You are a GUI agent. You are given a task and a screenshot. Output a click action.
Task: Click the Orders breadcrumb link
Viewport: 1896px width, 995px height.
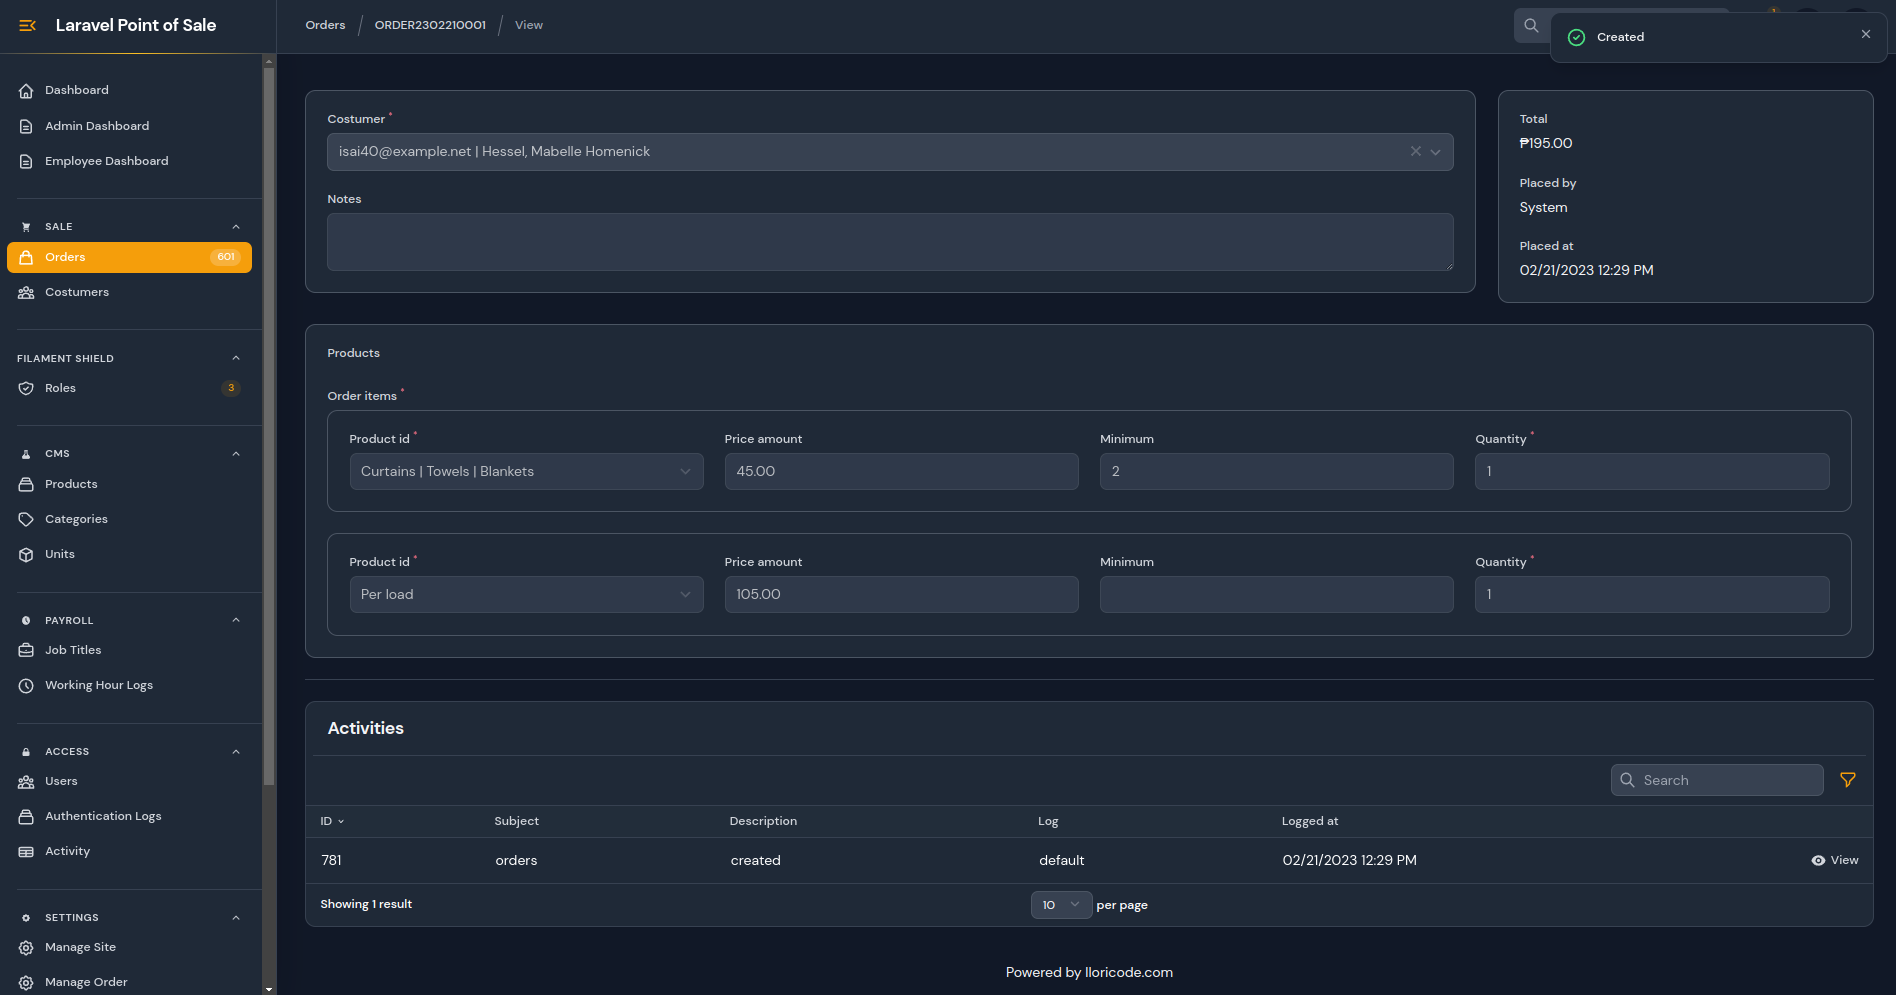click(325, 25)
